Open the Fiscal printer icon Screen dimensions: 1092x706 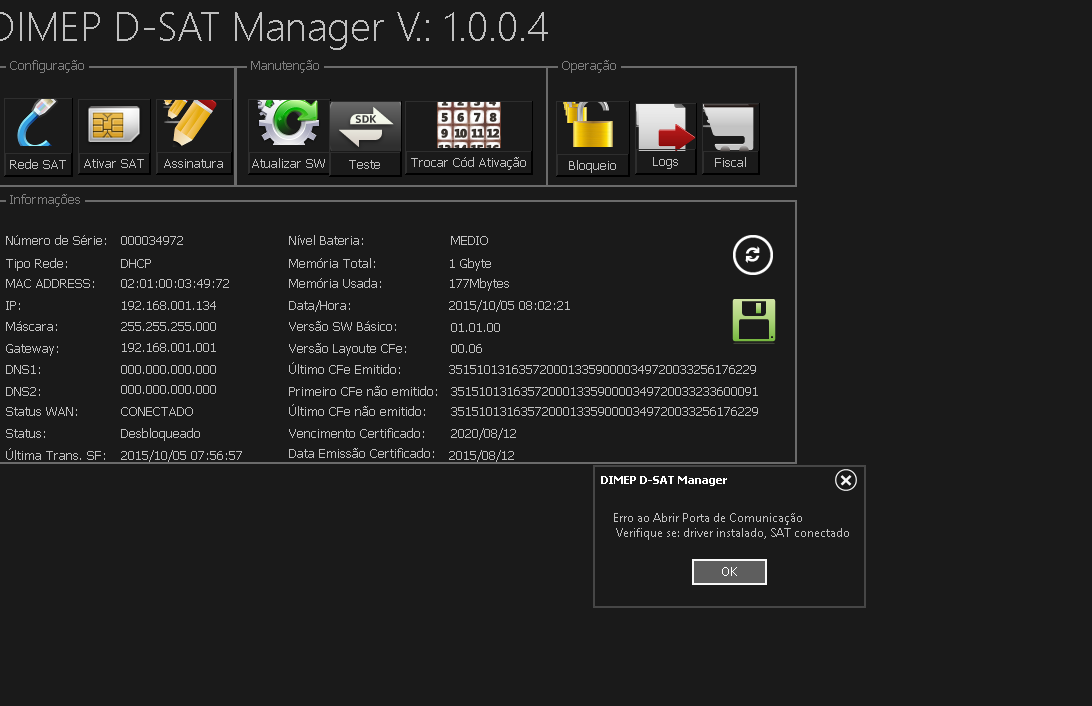(731, 138)
